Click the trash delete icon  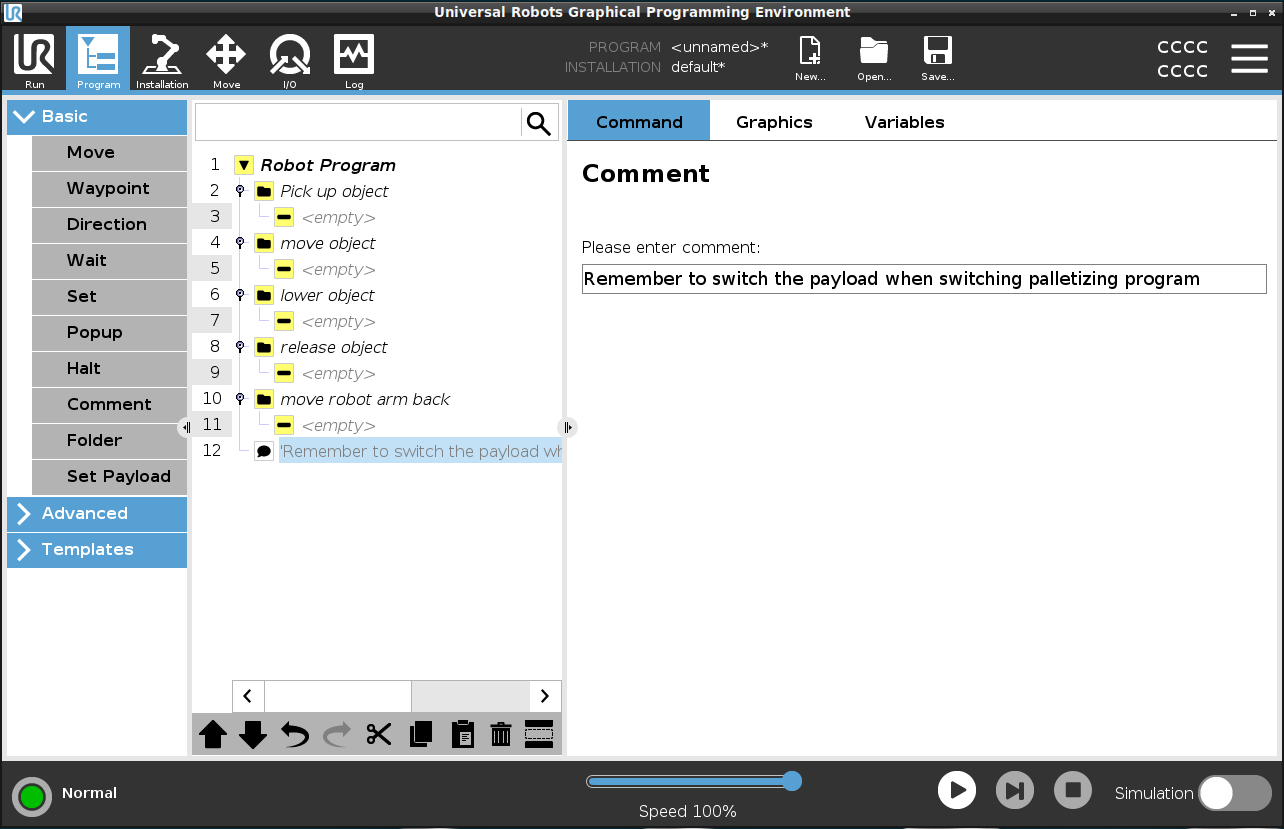tap(501, 735)
